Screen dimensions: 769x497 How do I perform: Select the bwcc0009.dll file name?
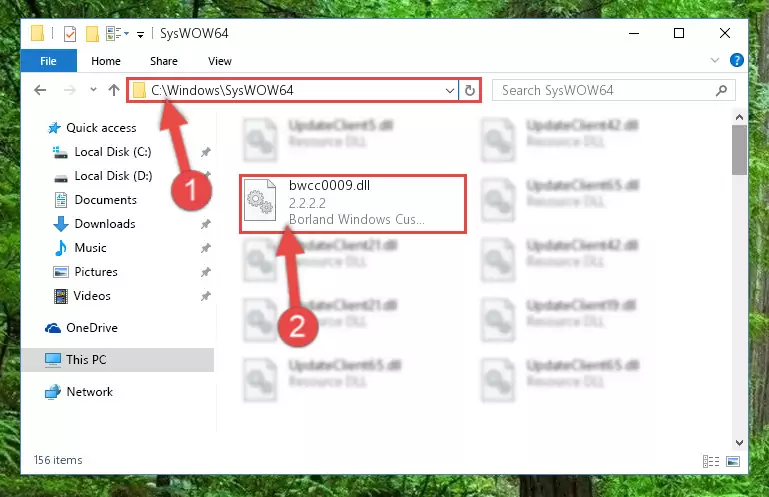pyautogui.click(x=329, y=185)
